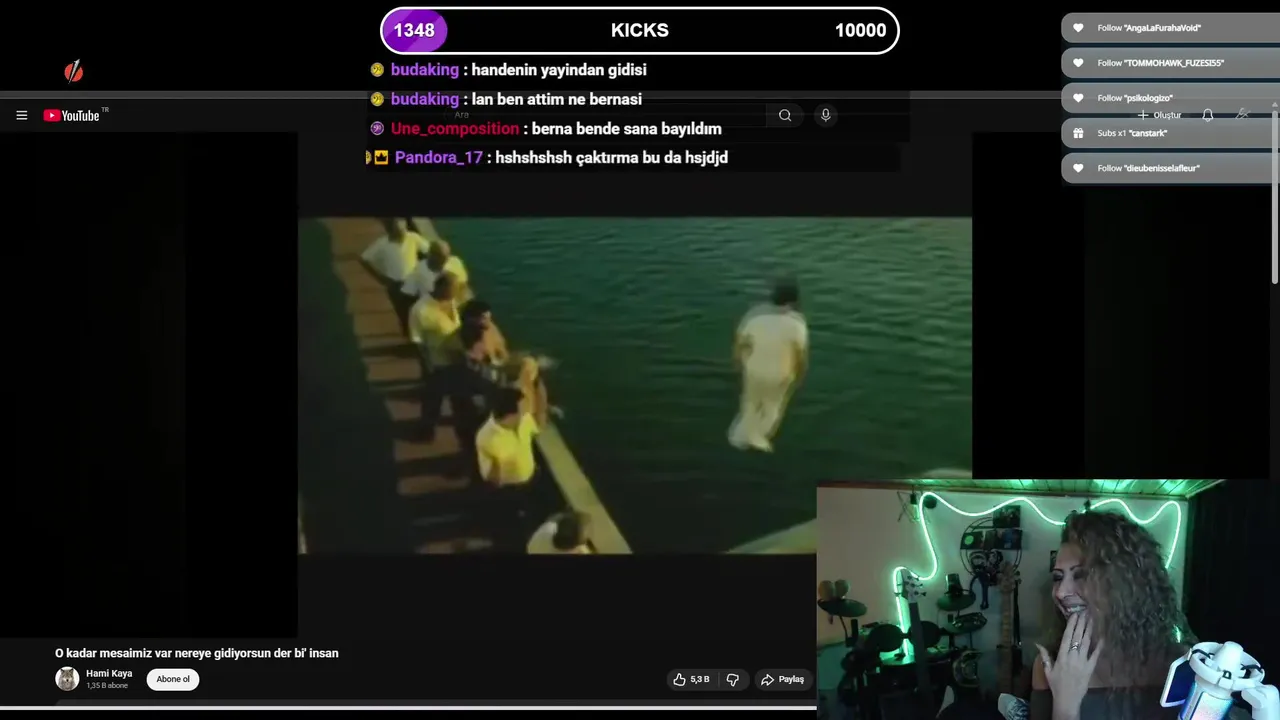This screenshot has height=720, width=1280.
Task: Subscribe with the Abone ol button
Action: click(173, 679)
